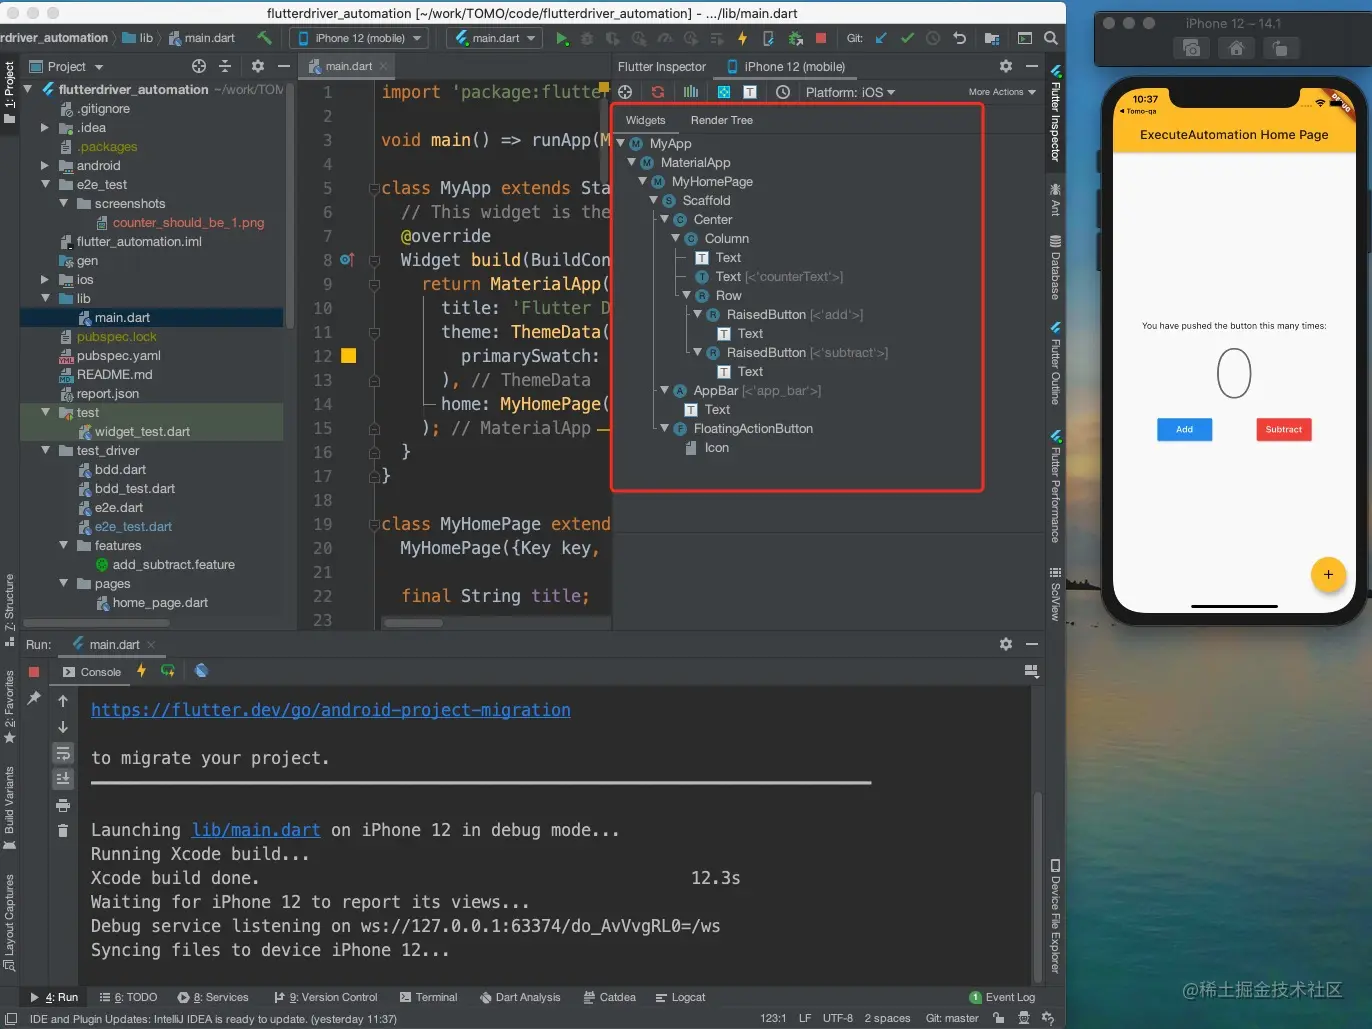Screen dimensions: 1372x1029
Task: Toggle slow animations clock icon in Inspector
Action: point(783,92)
